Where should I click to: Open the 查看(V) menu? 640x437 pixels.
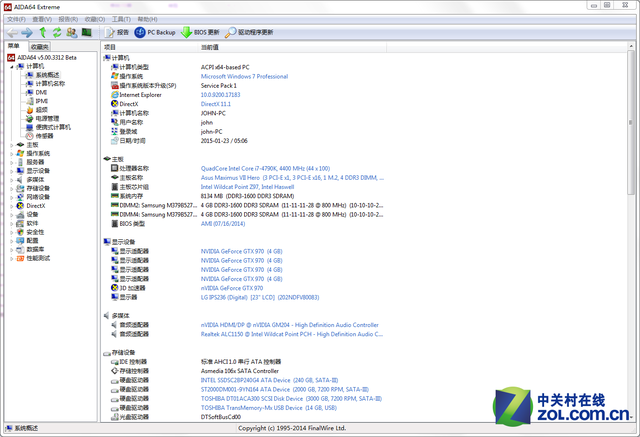pyautogui.click(x=42, y=19)
